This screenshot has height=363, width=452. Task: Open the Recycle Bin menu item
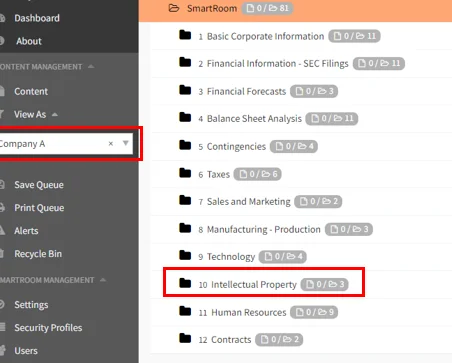38,254
